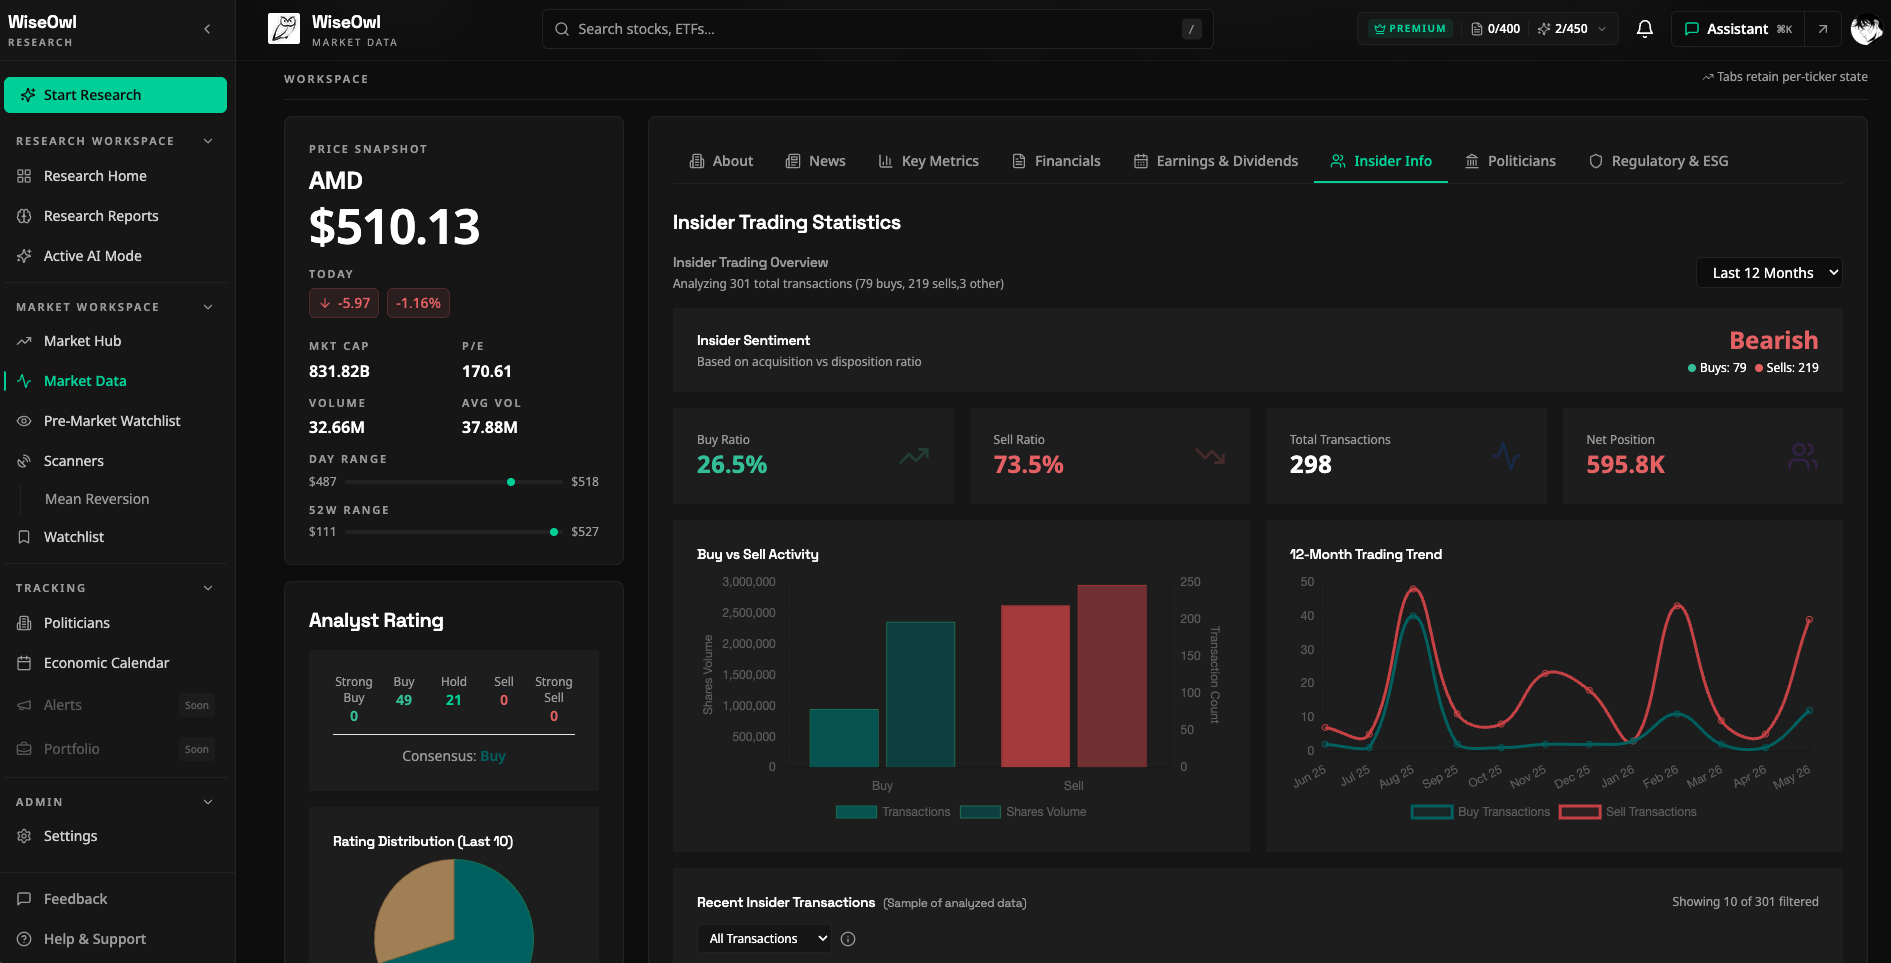Open notifications bell
The height and width of the screenshot is (963, 1891).
pos(1645,29)
